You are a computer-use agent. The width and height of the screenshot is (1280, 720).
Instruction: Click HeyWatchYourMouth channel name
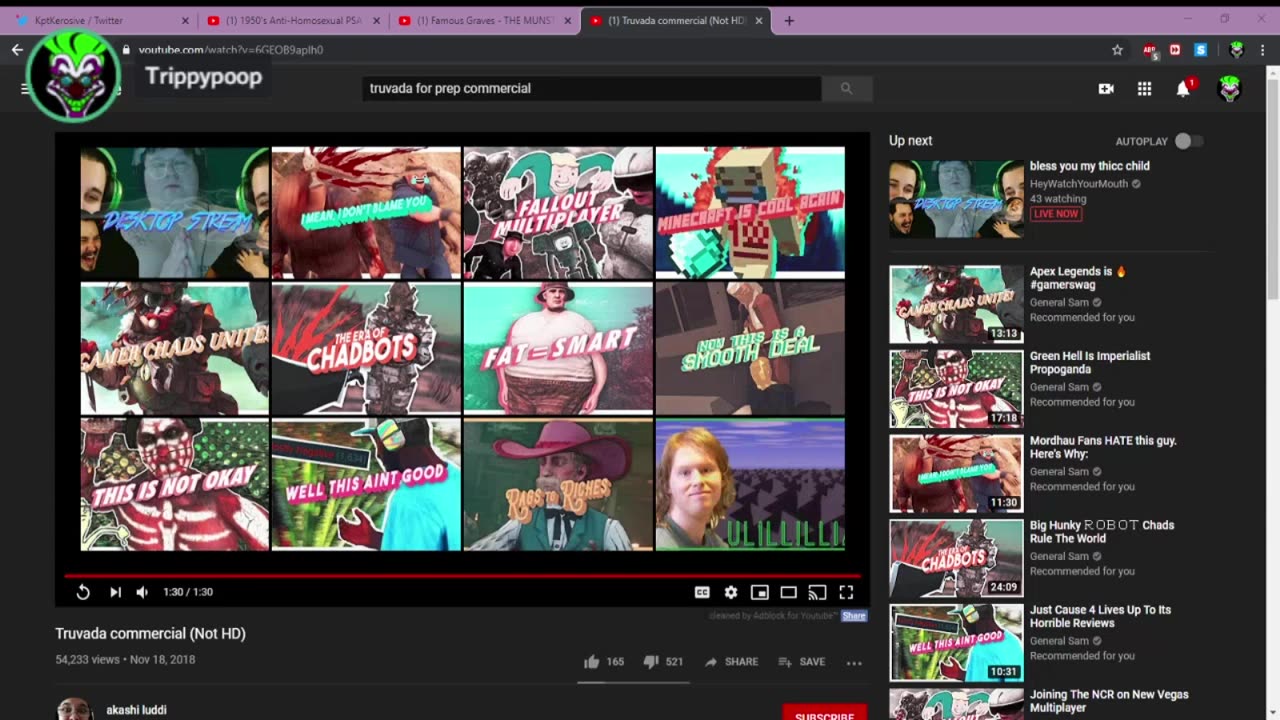pos(1079,184)
